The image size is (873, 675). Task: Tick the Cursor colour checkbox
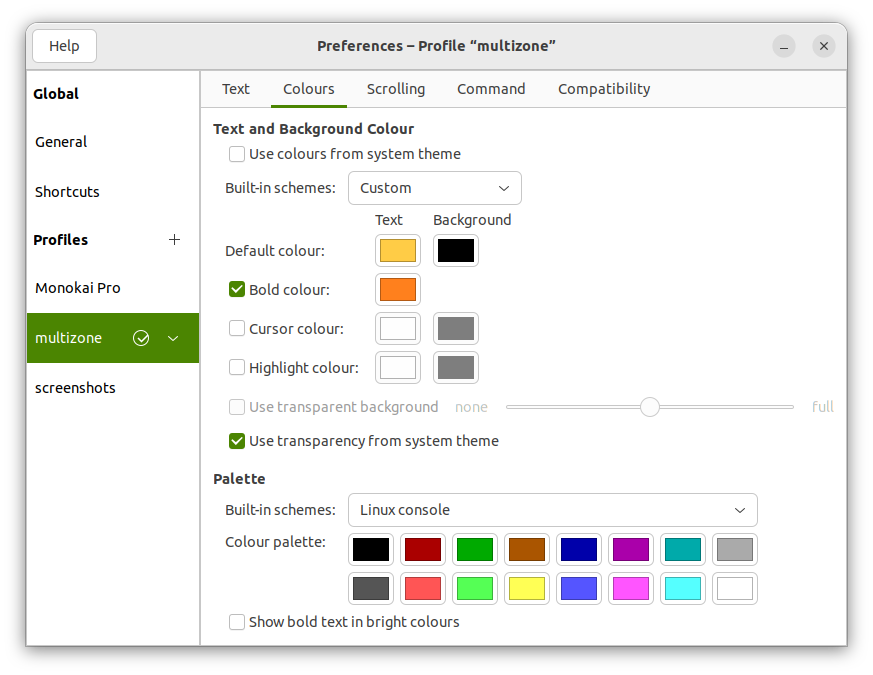pos(237,328)
